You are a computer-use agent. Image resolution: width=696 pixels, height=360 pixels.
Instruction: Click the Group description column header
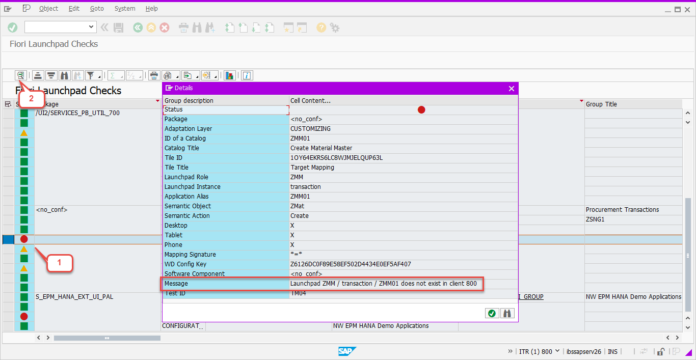pos(225,101)
